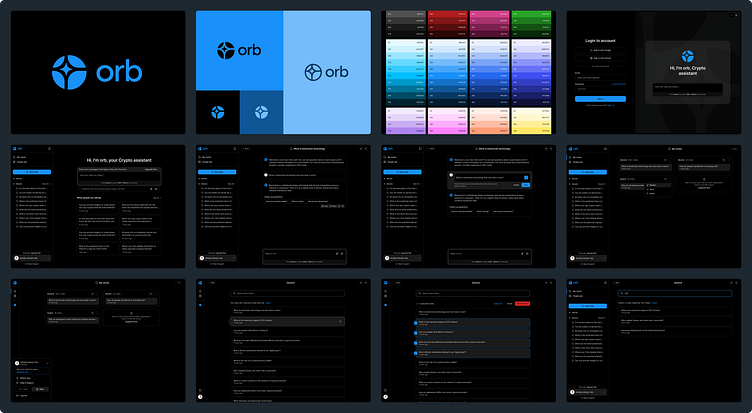
Task: Click the large orb icon on the black logo panel
Action: pos(69,72)
